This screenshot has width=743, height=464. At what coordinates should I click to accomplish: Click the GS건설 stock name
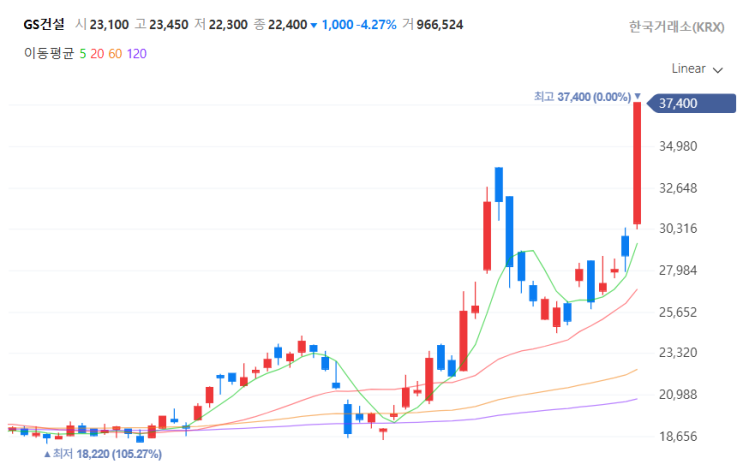(x=44, y=24)
